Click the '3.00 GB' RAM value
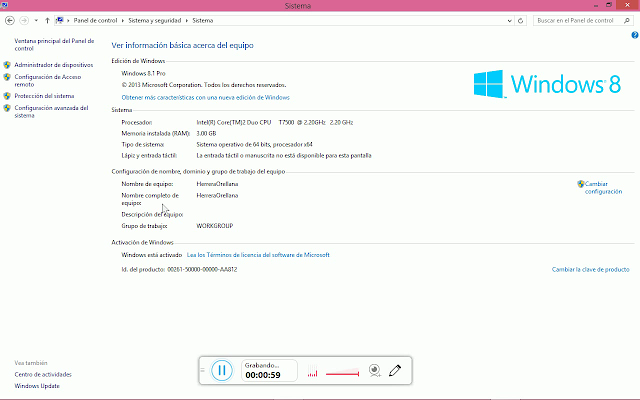Image resolution: width=640 pixels, height=400 pixels. coord(206,133)
